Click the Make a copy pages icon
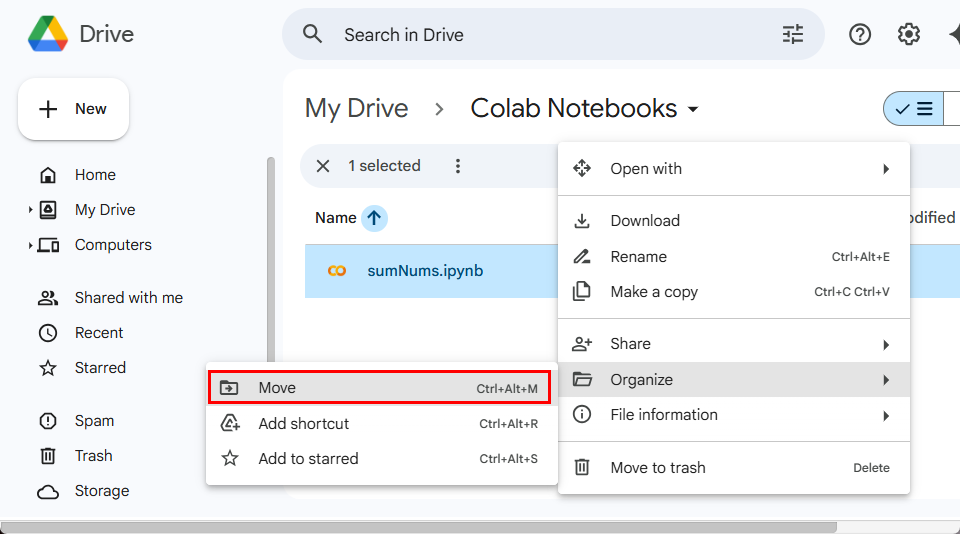Viewport: 960px width, 534px height. [582, 291]
